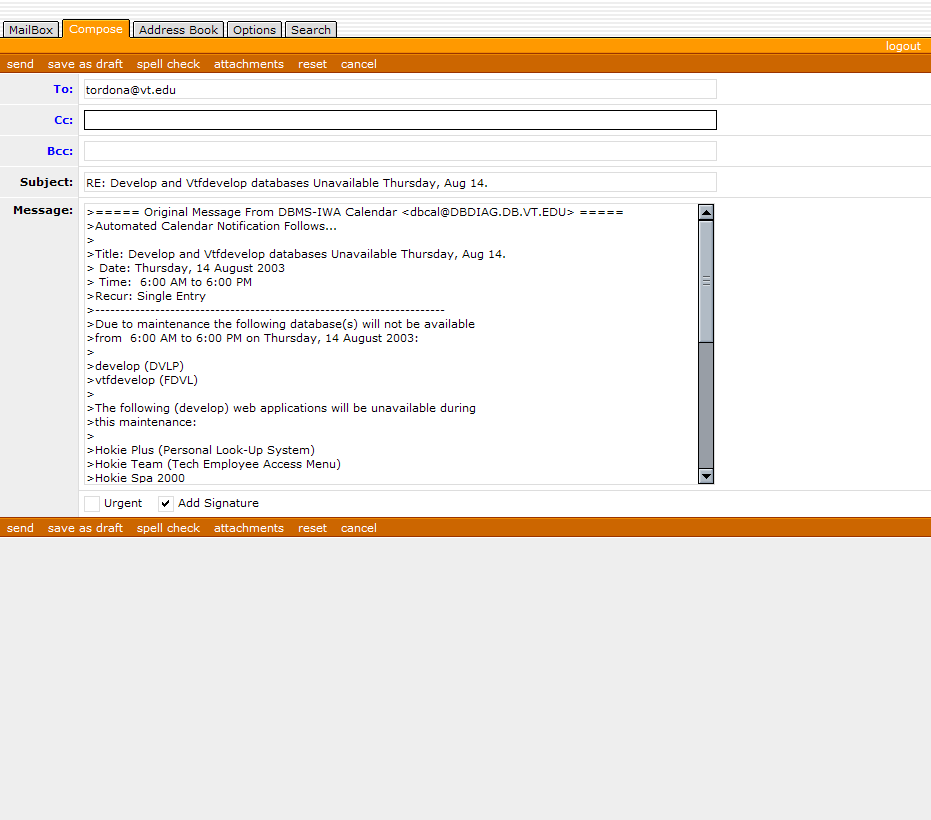931x820 pixels.
Task: Click into the Subject input field
Action: click(x=400, y=183)
